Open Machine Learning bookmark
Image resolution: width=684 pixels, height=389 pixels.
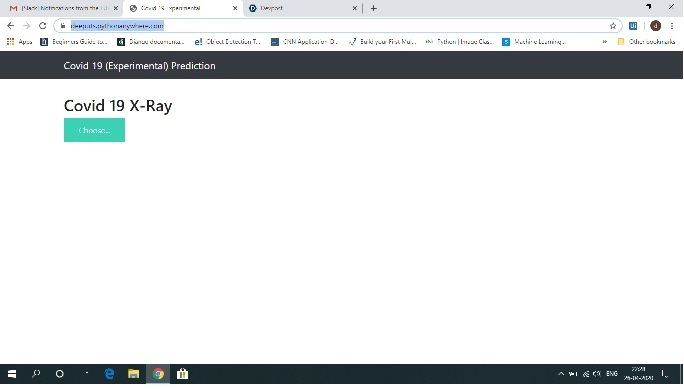(534, 42)
